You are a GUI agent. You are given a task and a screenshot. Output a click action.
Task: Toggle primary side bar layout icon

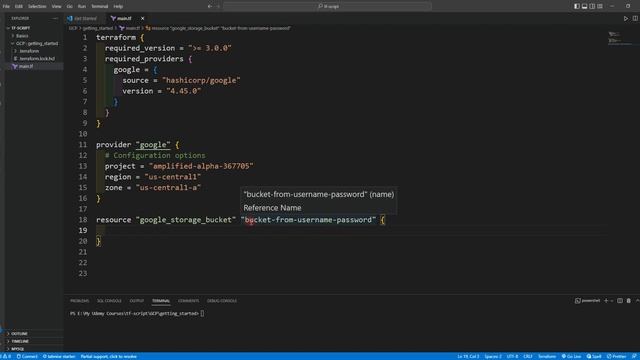[577, 6]
